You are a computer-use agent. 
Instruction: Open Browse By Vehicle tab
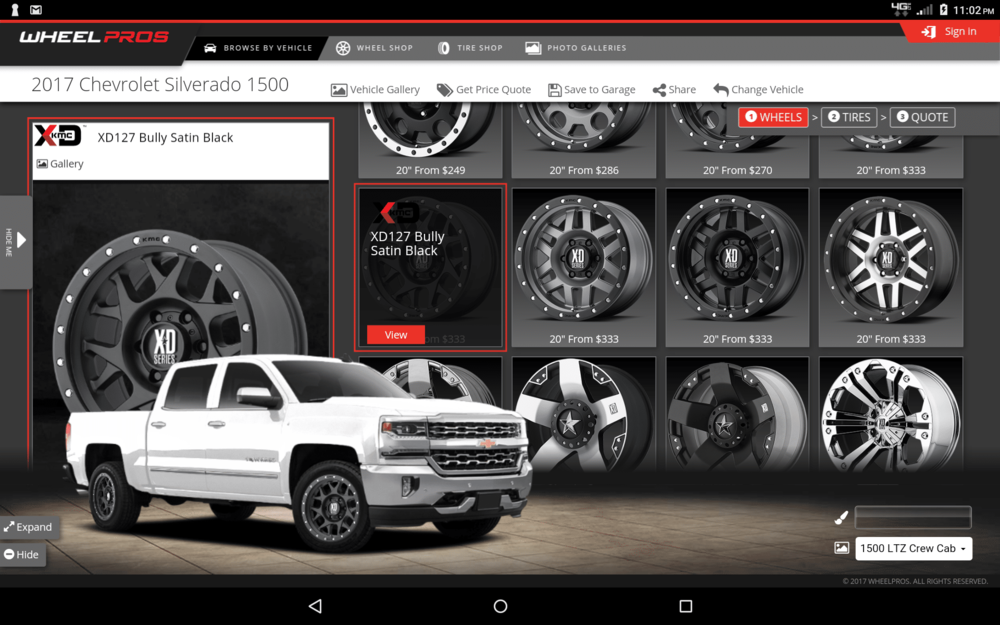click(258, 48)
